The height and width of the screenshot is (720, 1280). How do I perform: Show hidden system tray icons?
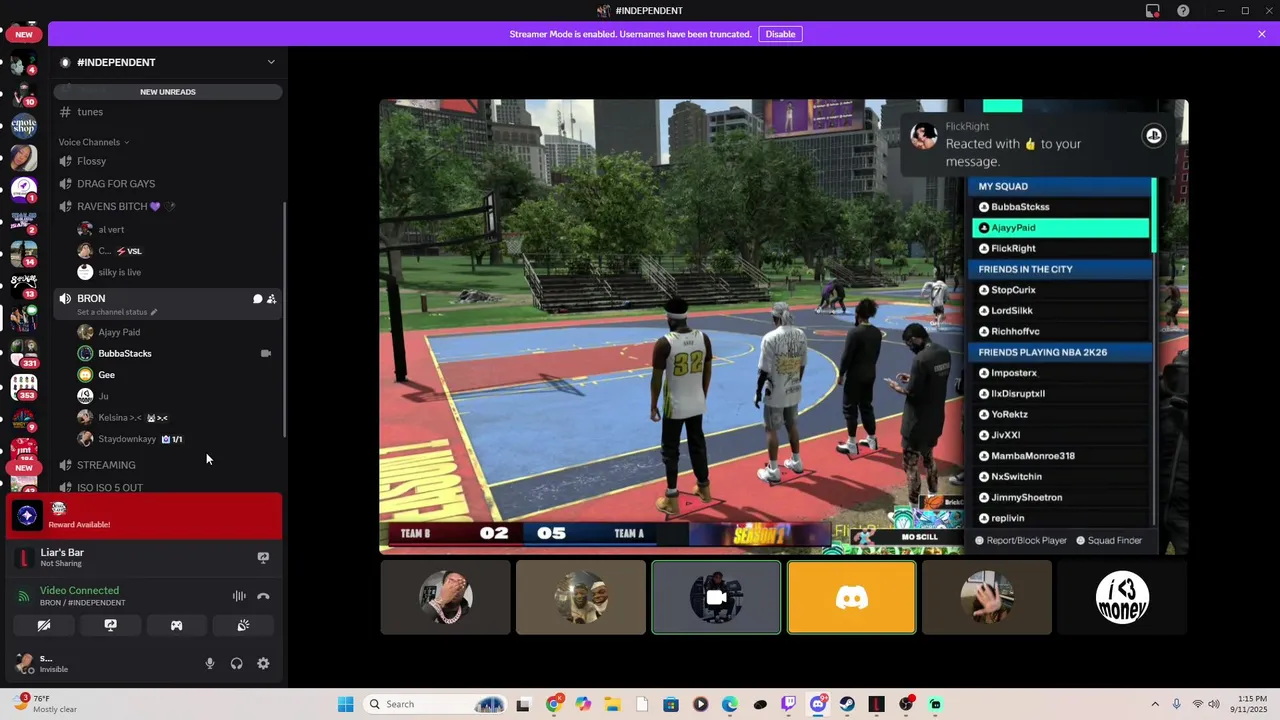pyautogui.click(x=1155, y=704)
